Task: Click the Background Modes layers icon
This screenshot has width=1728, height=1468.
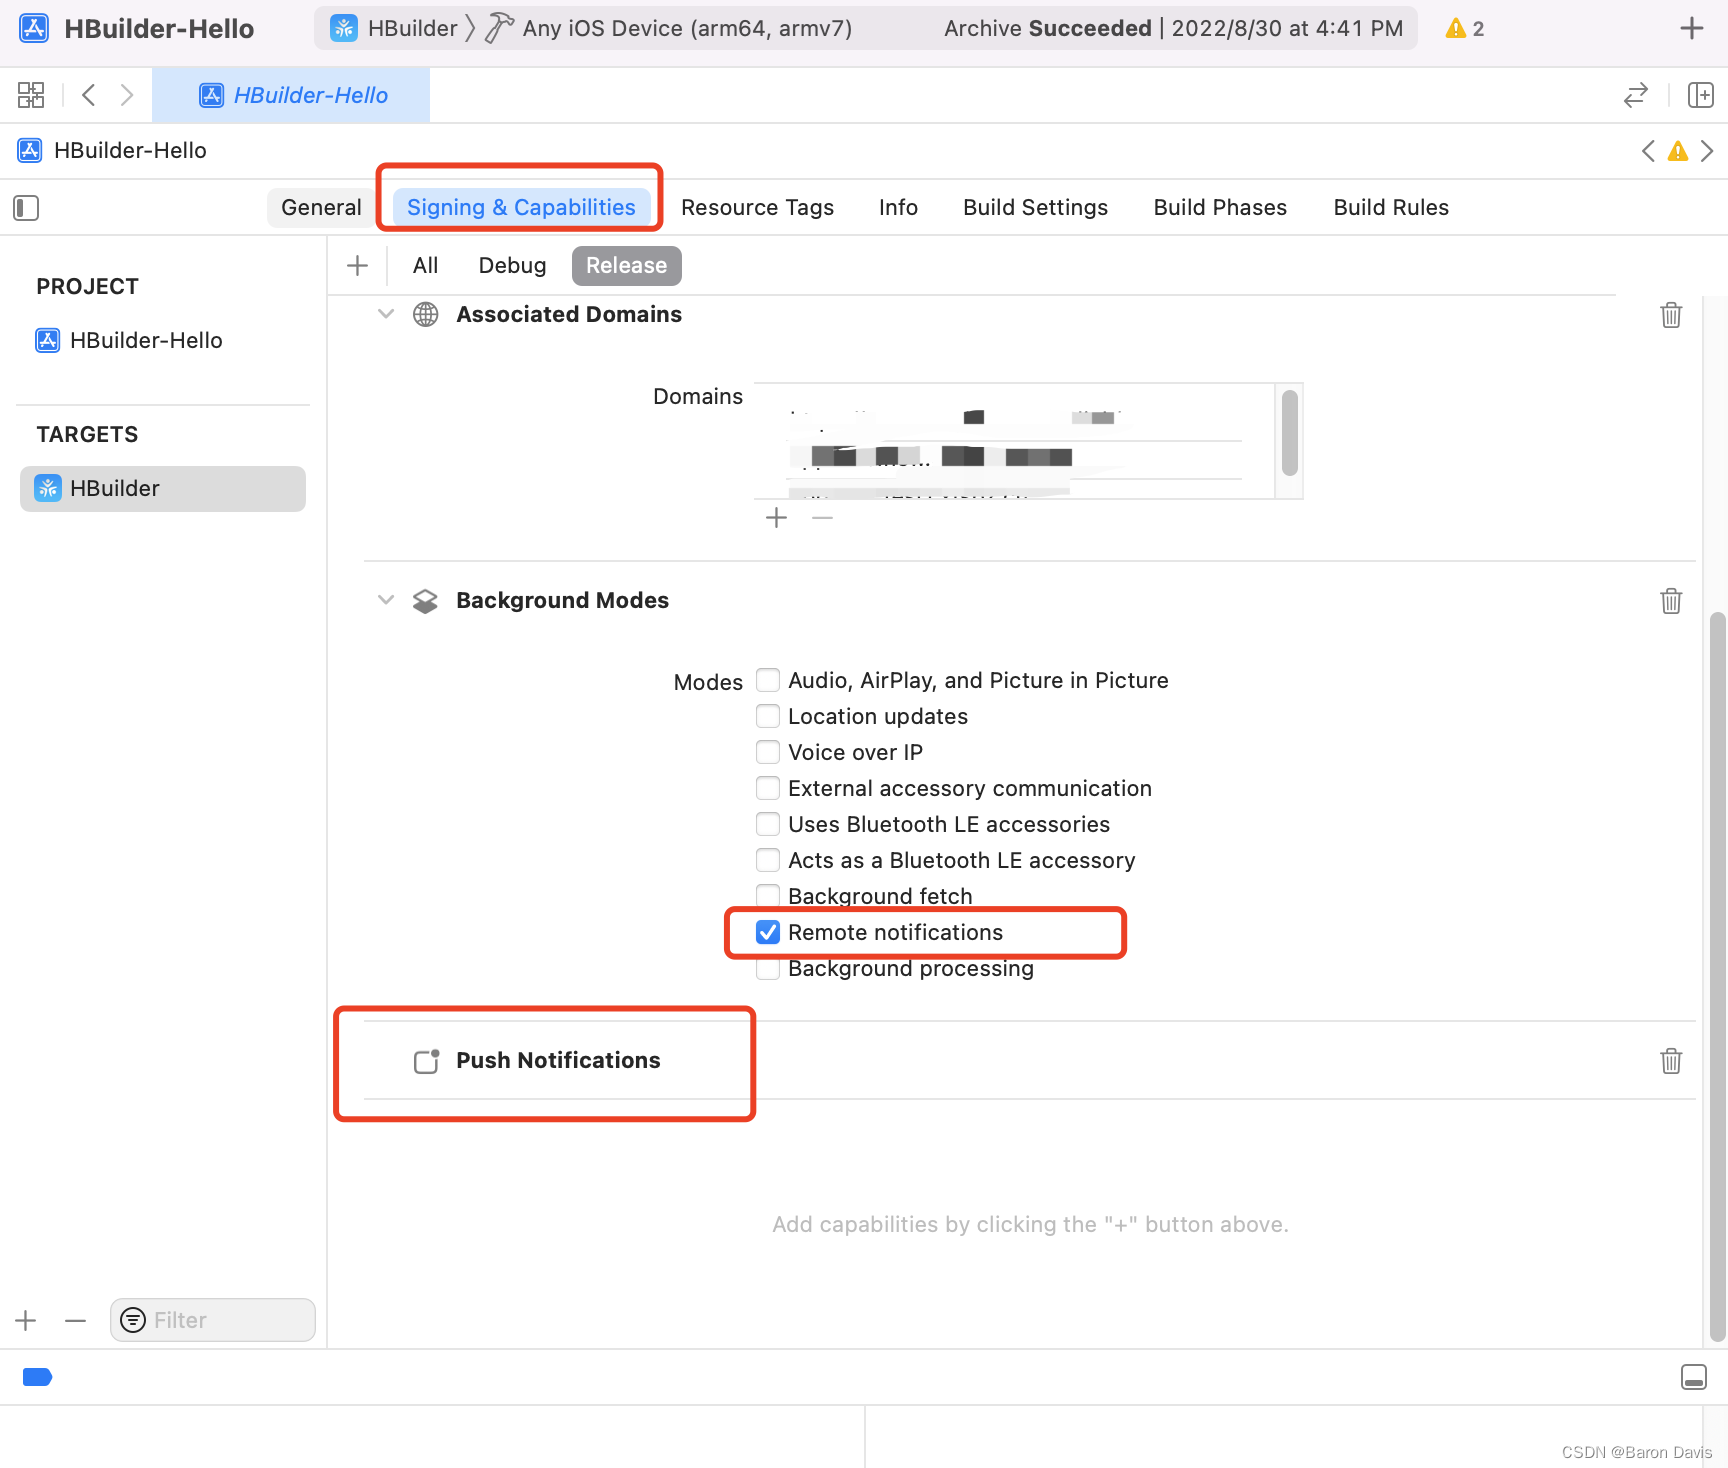Action: click(426, 601)
